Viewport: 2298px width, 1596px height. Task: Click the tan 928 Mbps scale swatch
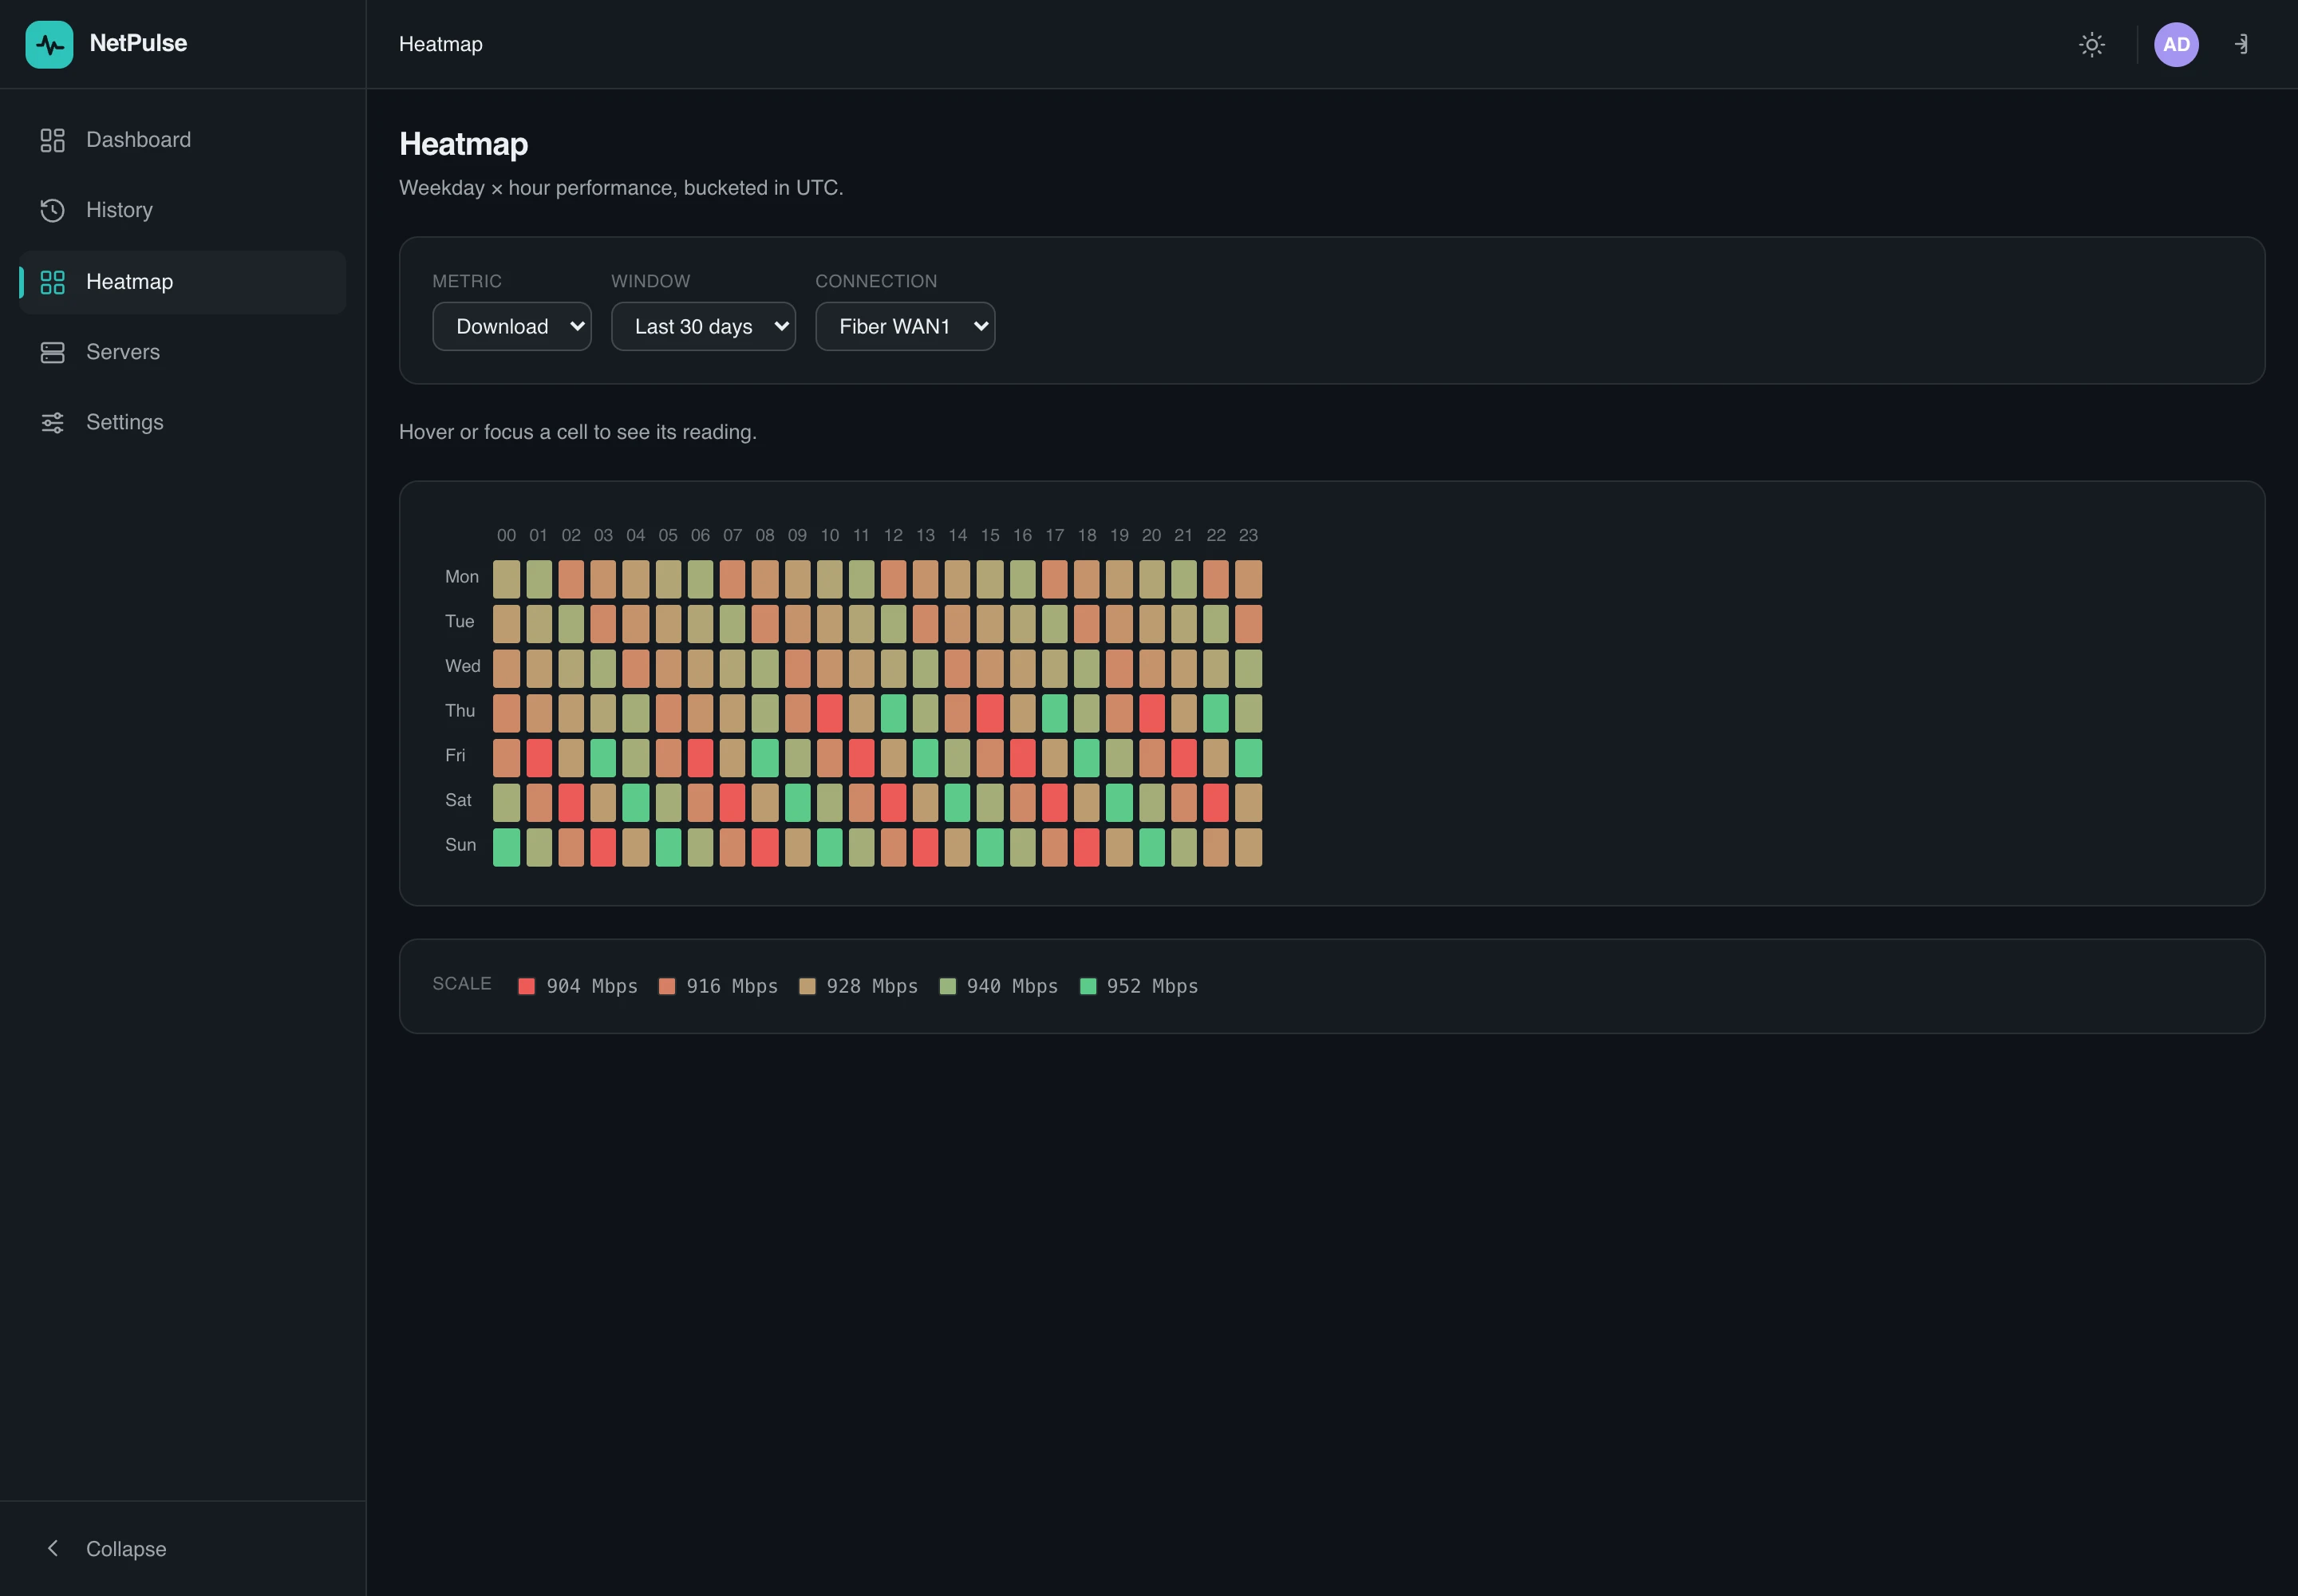click(x=807, y=987)
